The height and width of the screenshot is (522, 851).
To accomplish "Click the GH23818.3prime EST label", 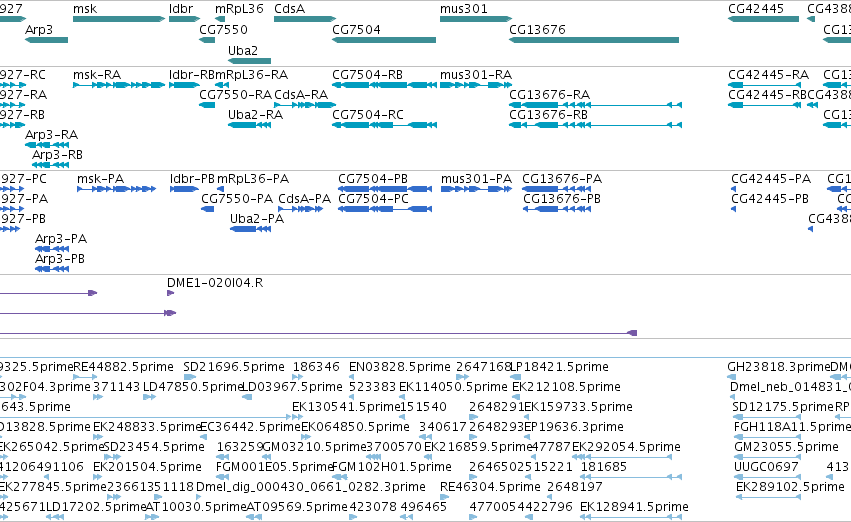I will pos(778,367).
